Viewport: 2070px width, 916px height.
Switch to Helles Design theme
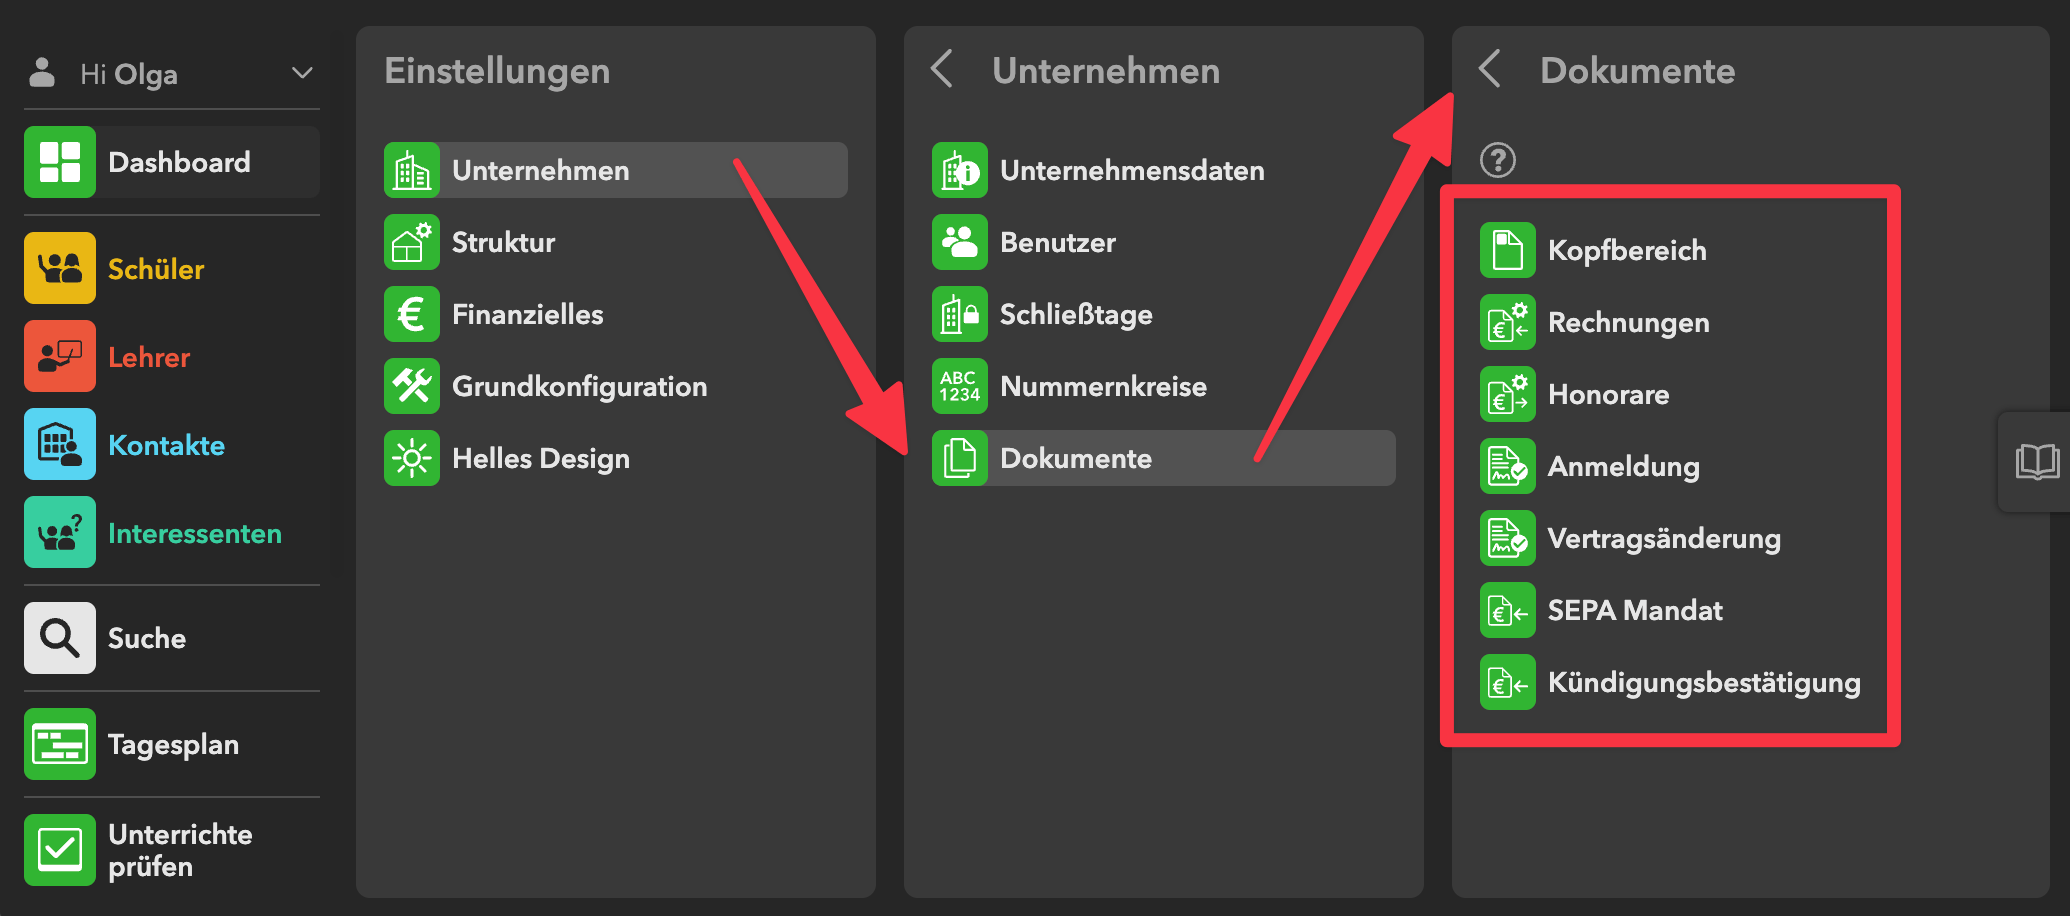[540, 458]
